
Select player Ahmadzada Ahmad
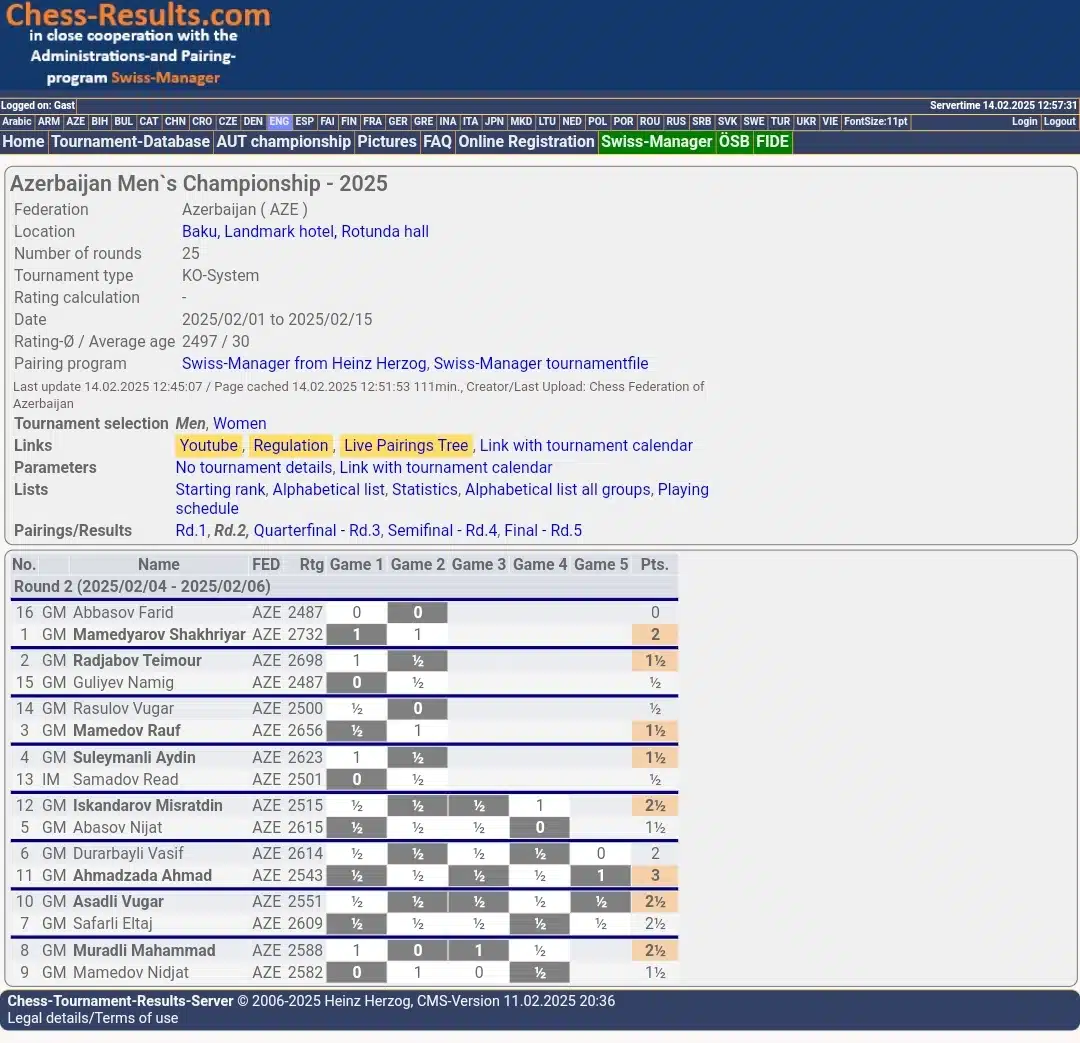click(142, 876)
